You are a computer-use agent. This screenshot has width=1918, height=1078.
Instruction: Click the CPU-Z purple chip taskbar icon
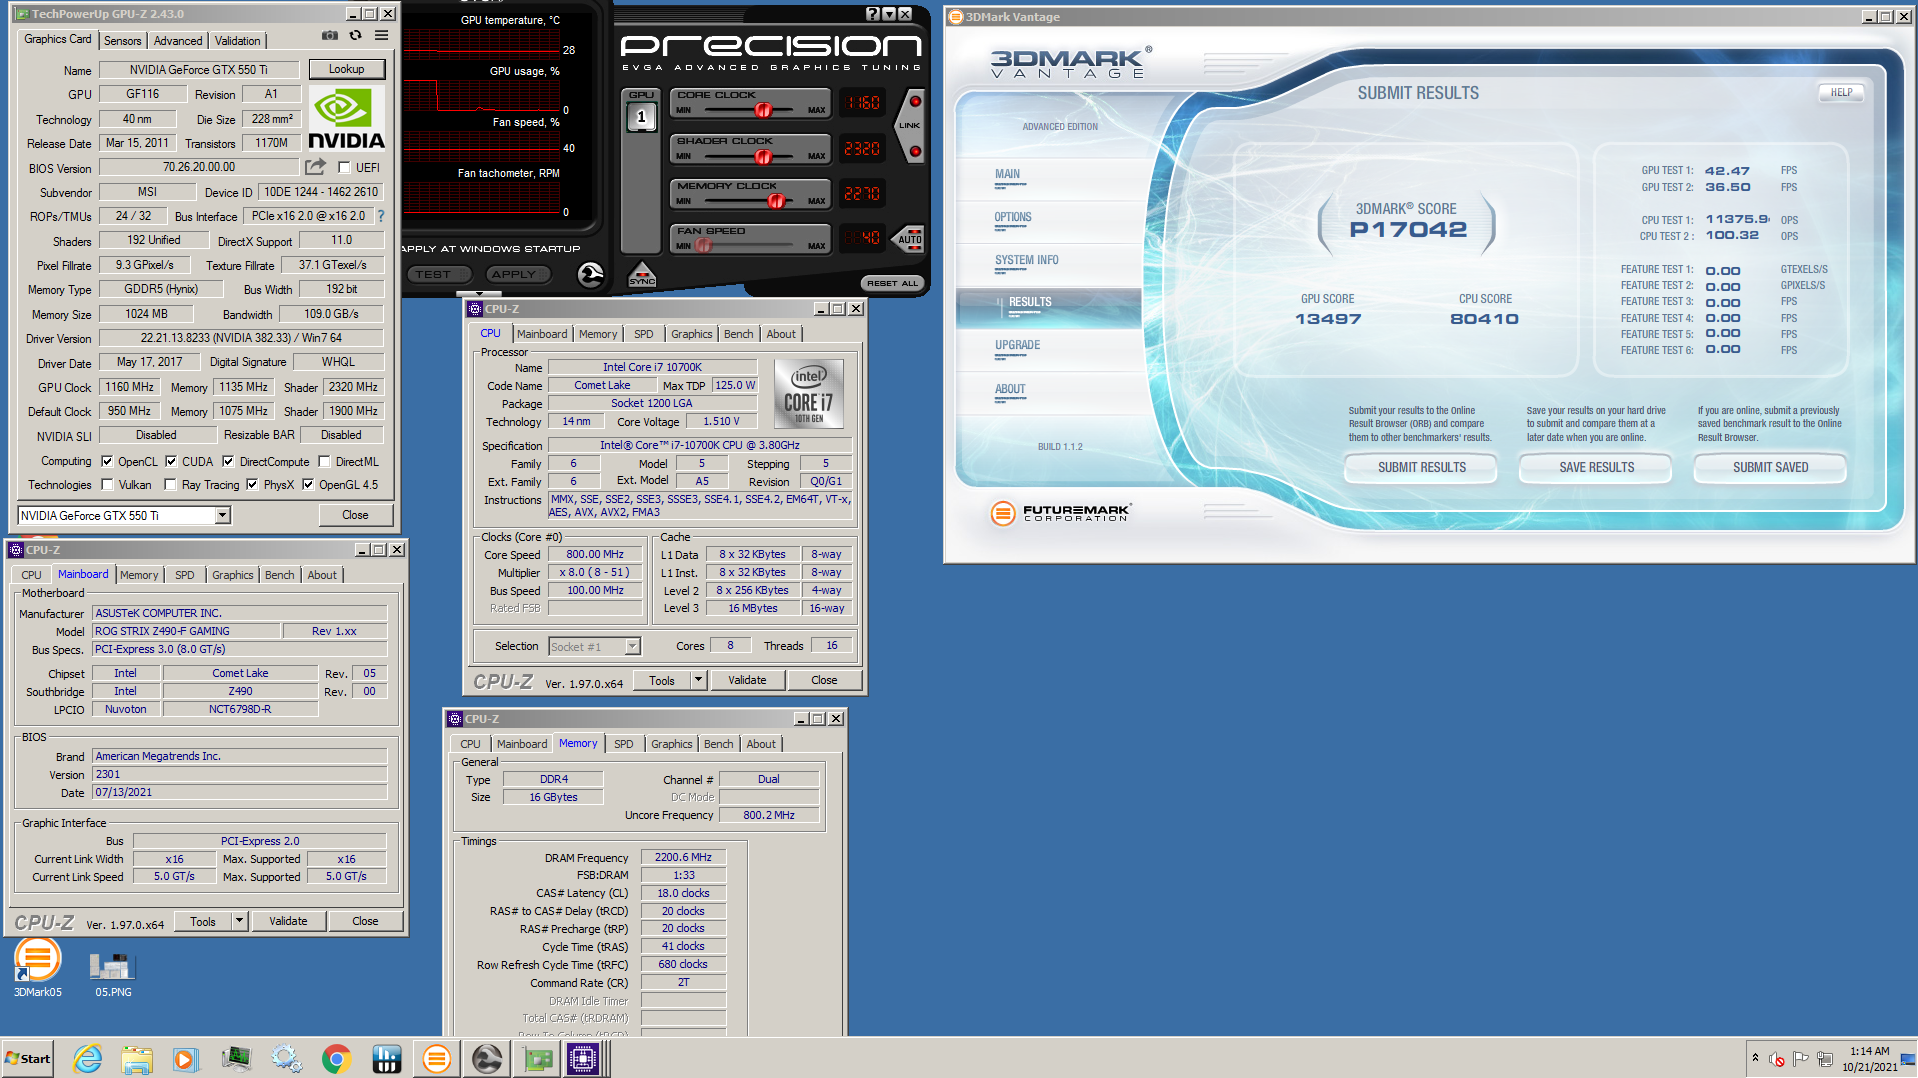point(583,1059)
